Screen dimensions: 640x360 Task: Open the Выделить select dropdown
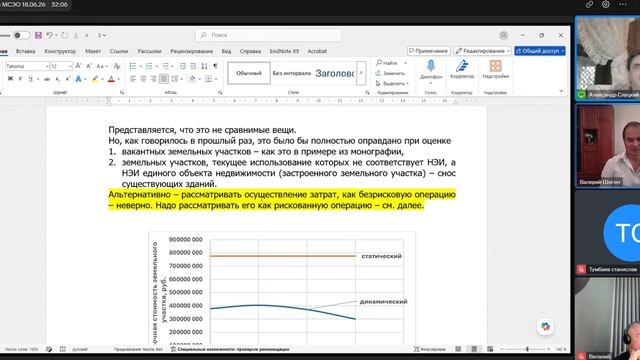392,83
